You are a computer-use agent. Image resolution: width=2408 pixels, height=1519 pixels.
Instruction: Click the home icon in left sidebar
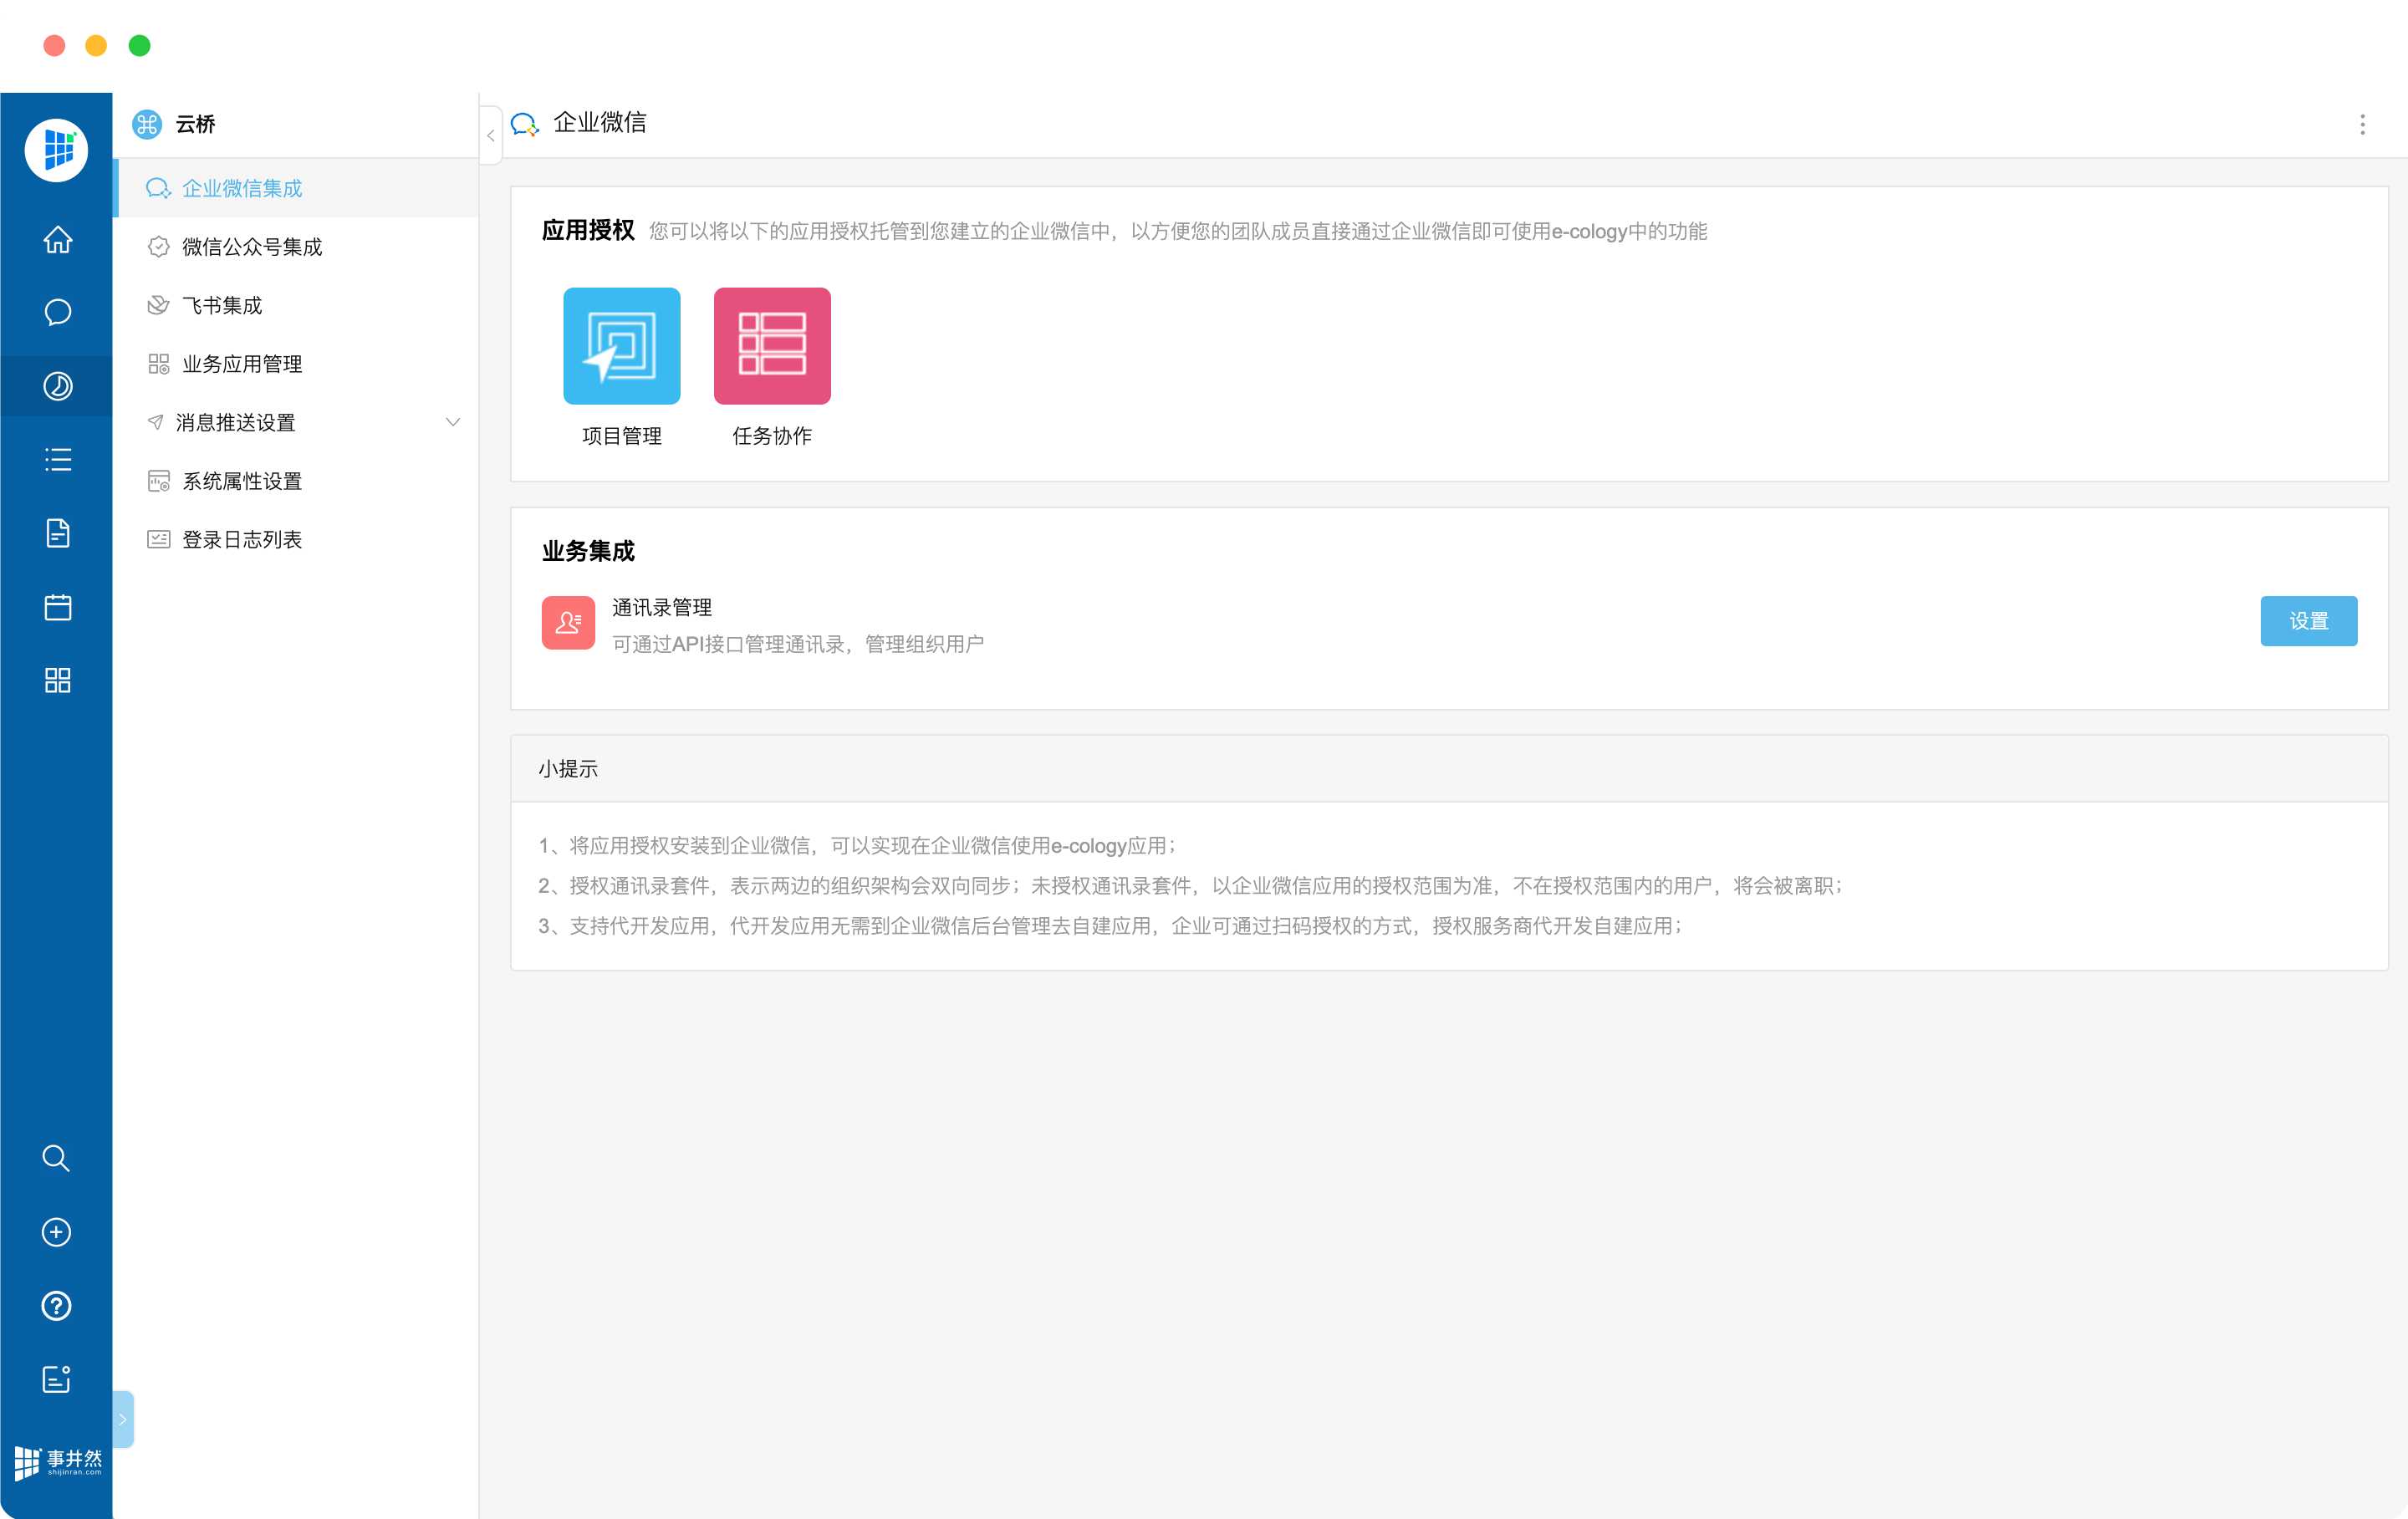57,240
